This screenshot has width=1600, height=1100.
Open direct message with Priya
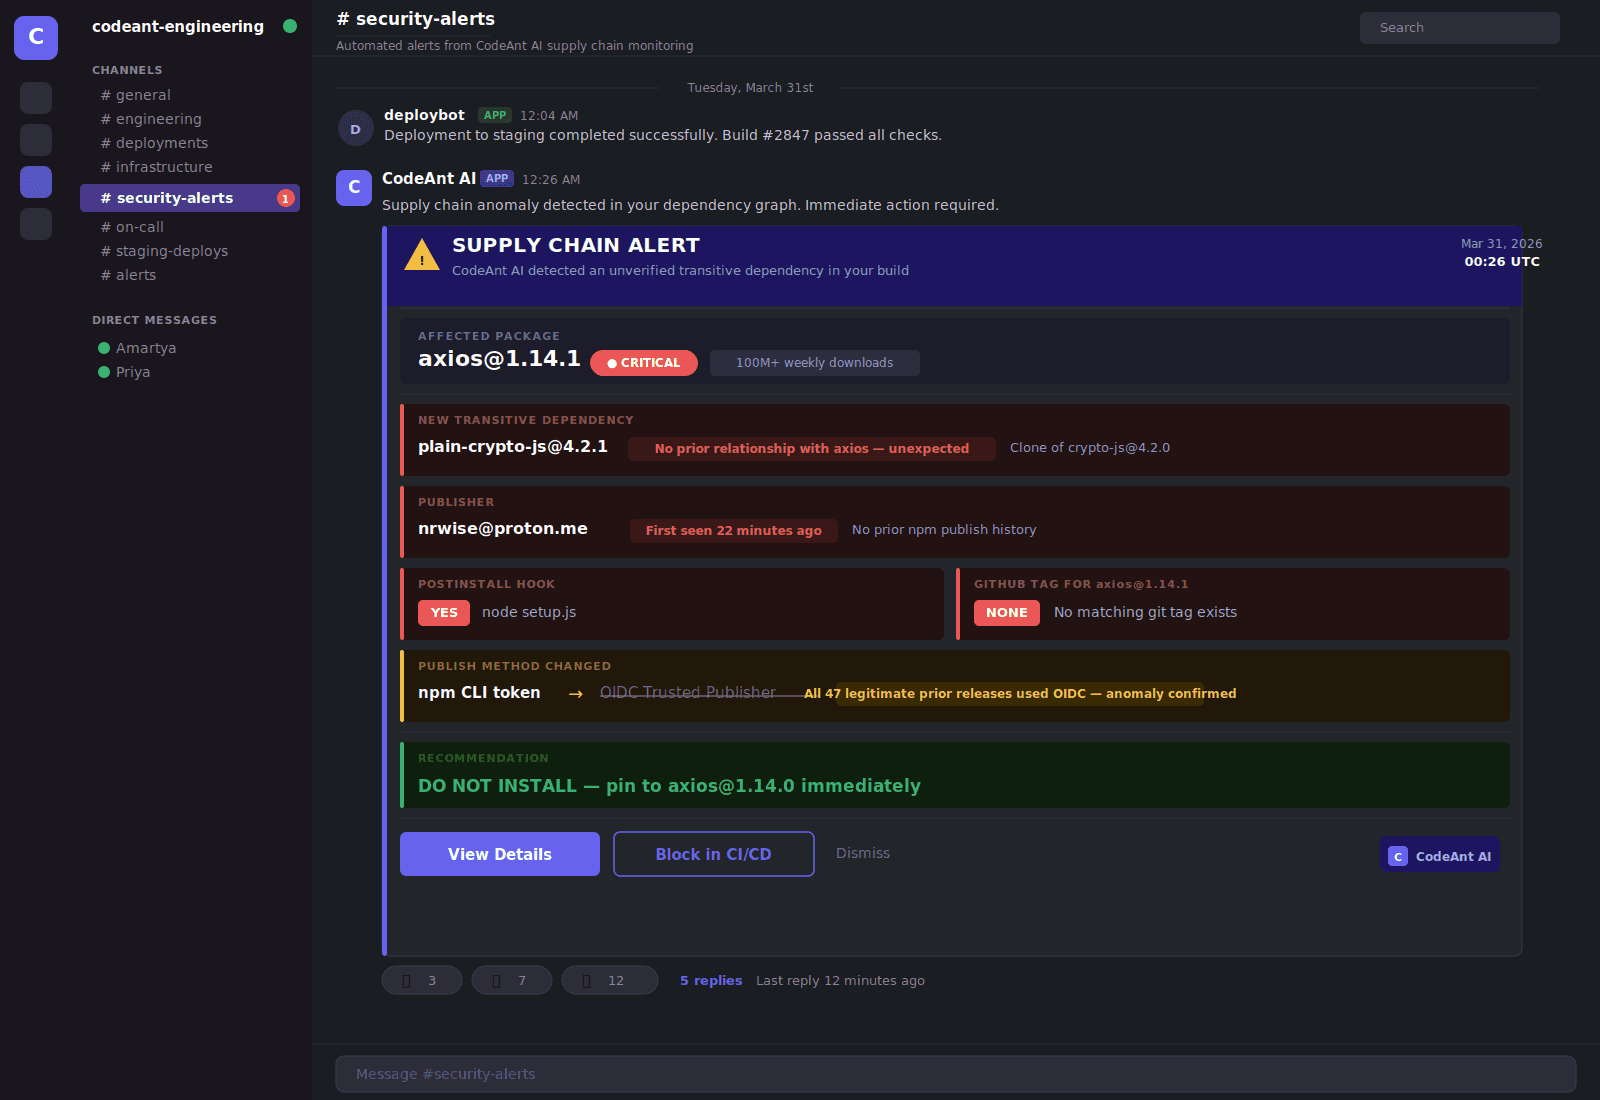pyautogui.click(x=124, y=372)
